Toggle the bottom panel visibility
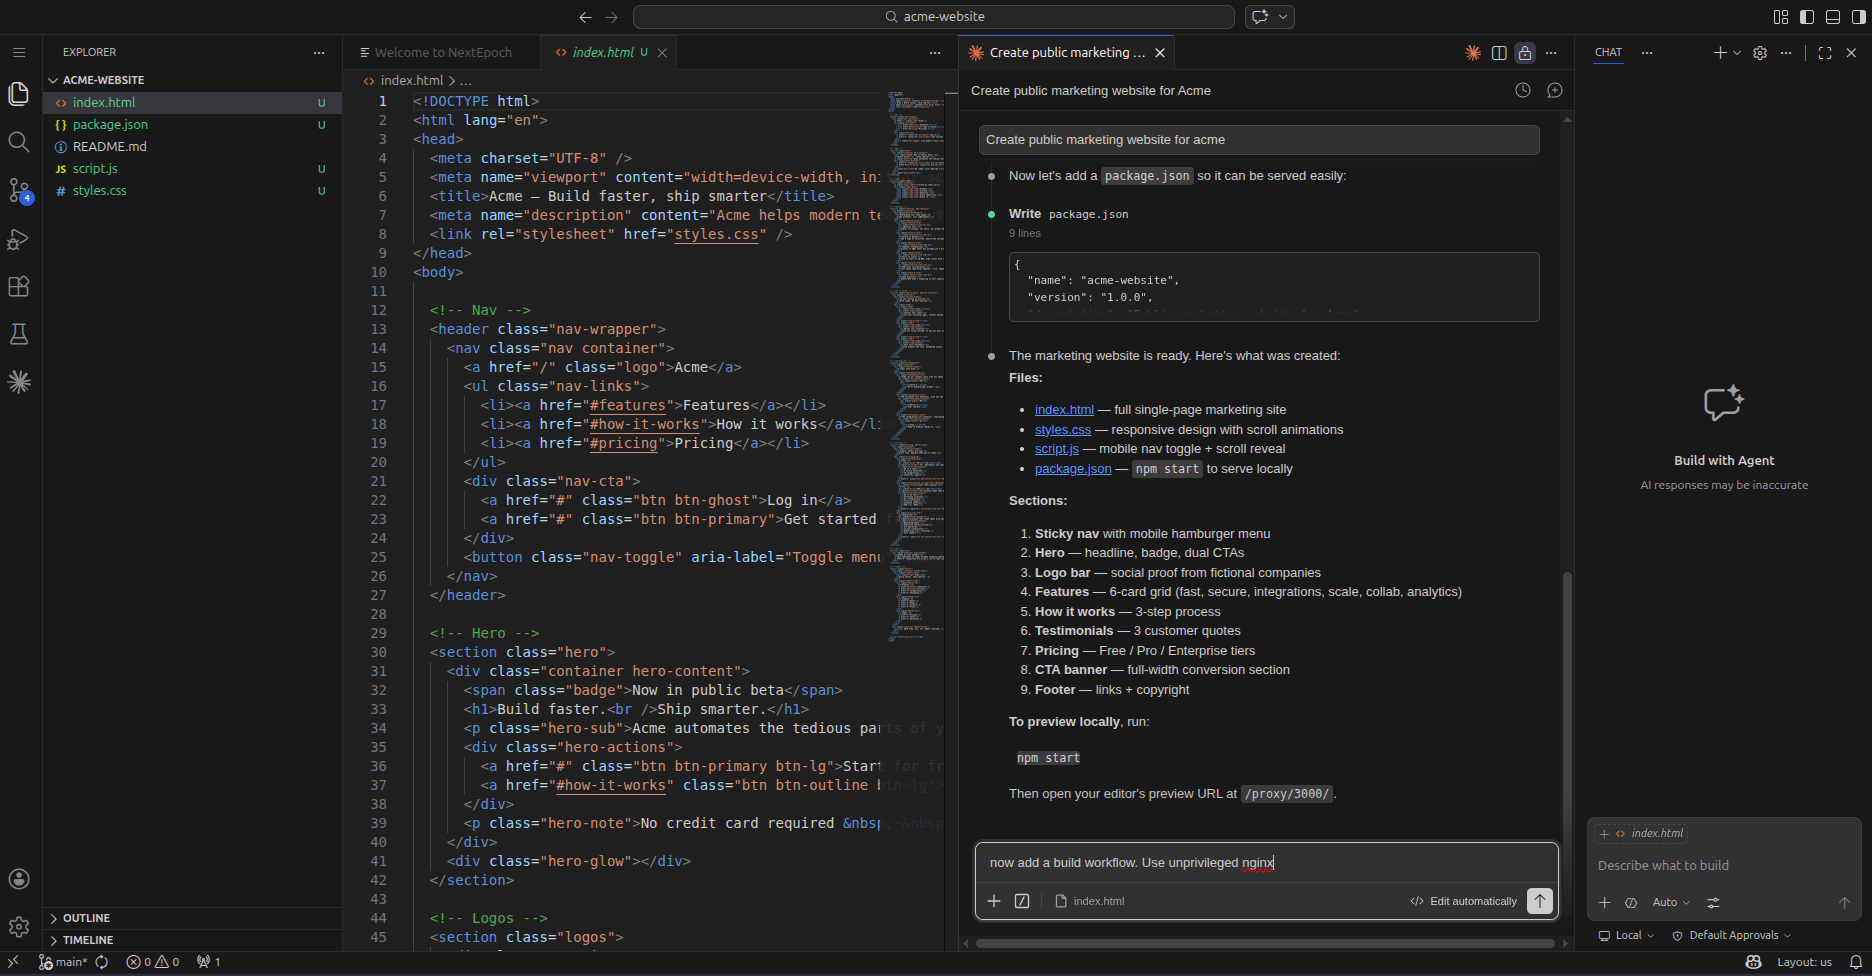This screenshot has width=1872, height=976. click(1833, 17)
